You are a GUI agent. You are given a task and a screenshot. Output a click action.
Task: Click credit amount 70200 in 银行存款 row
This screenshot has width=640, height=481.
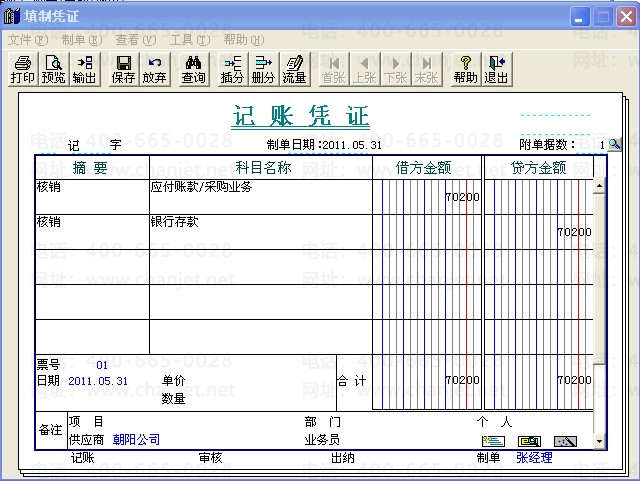pyautogui.click(x=574, y=232)
